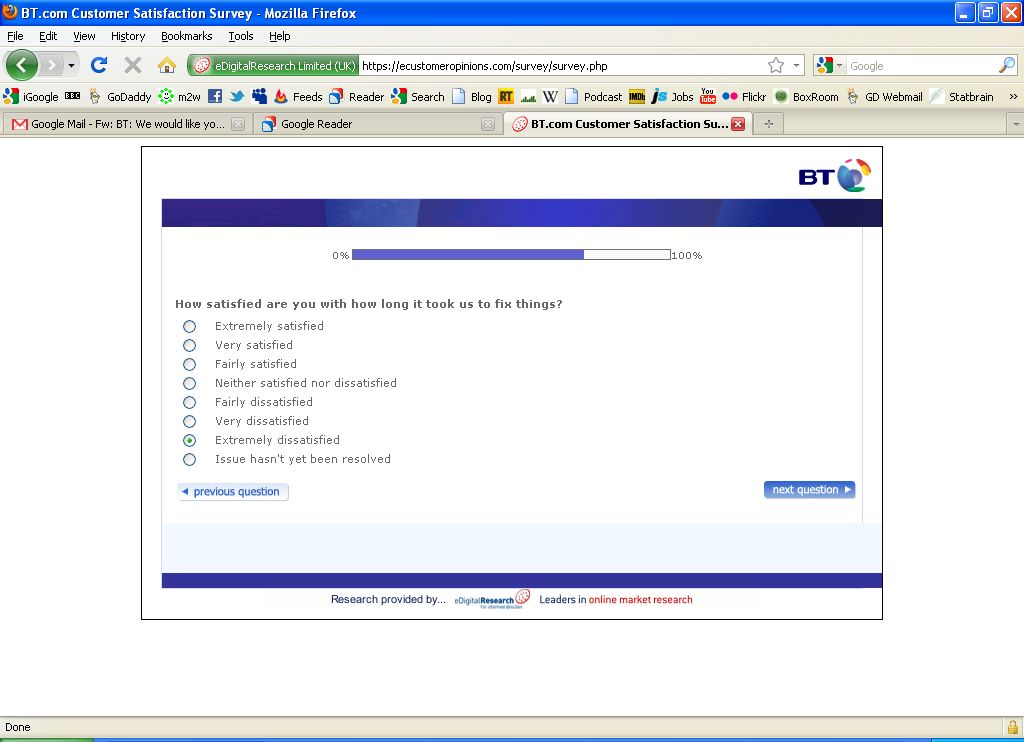The image size is (1024, 742).
Task: Open the Wikipedia W bookmark
Action: point(550,97)
